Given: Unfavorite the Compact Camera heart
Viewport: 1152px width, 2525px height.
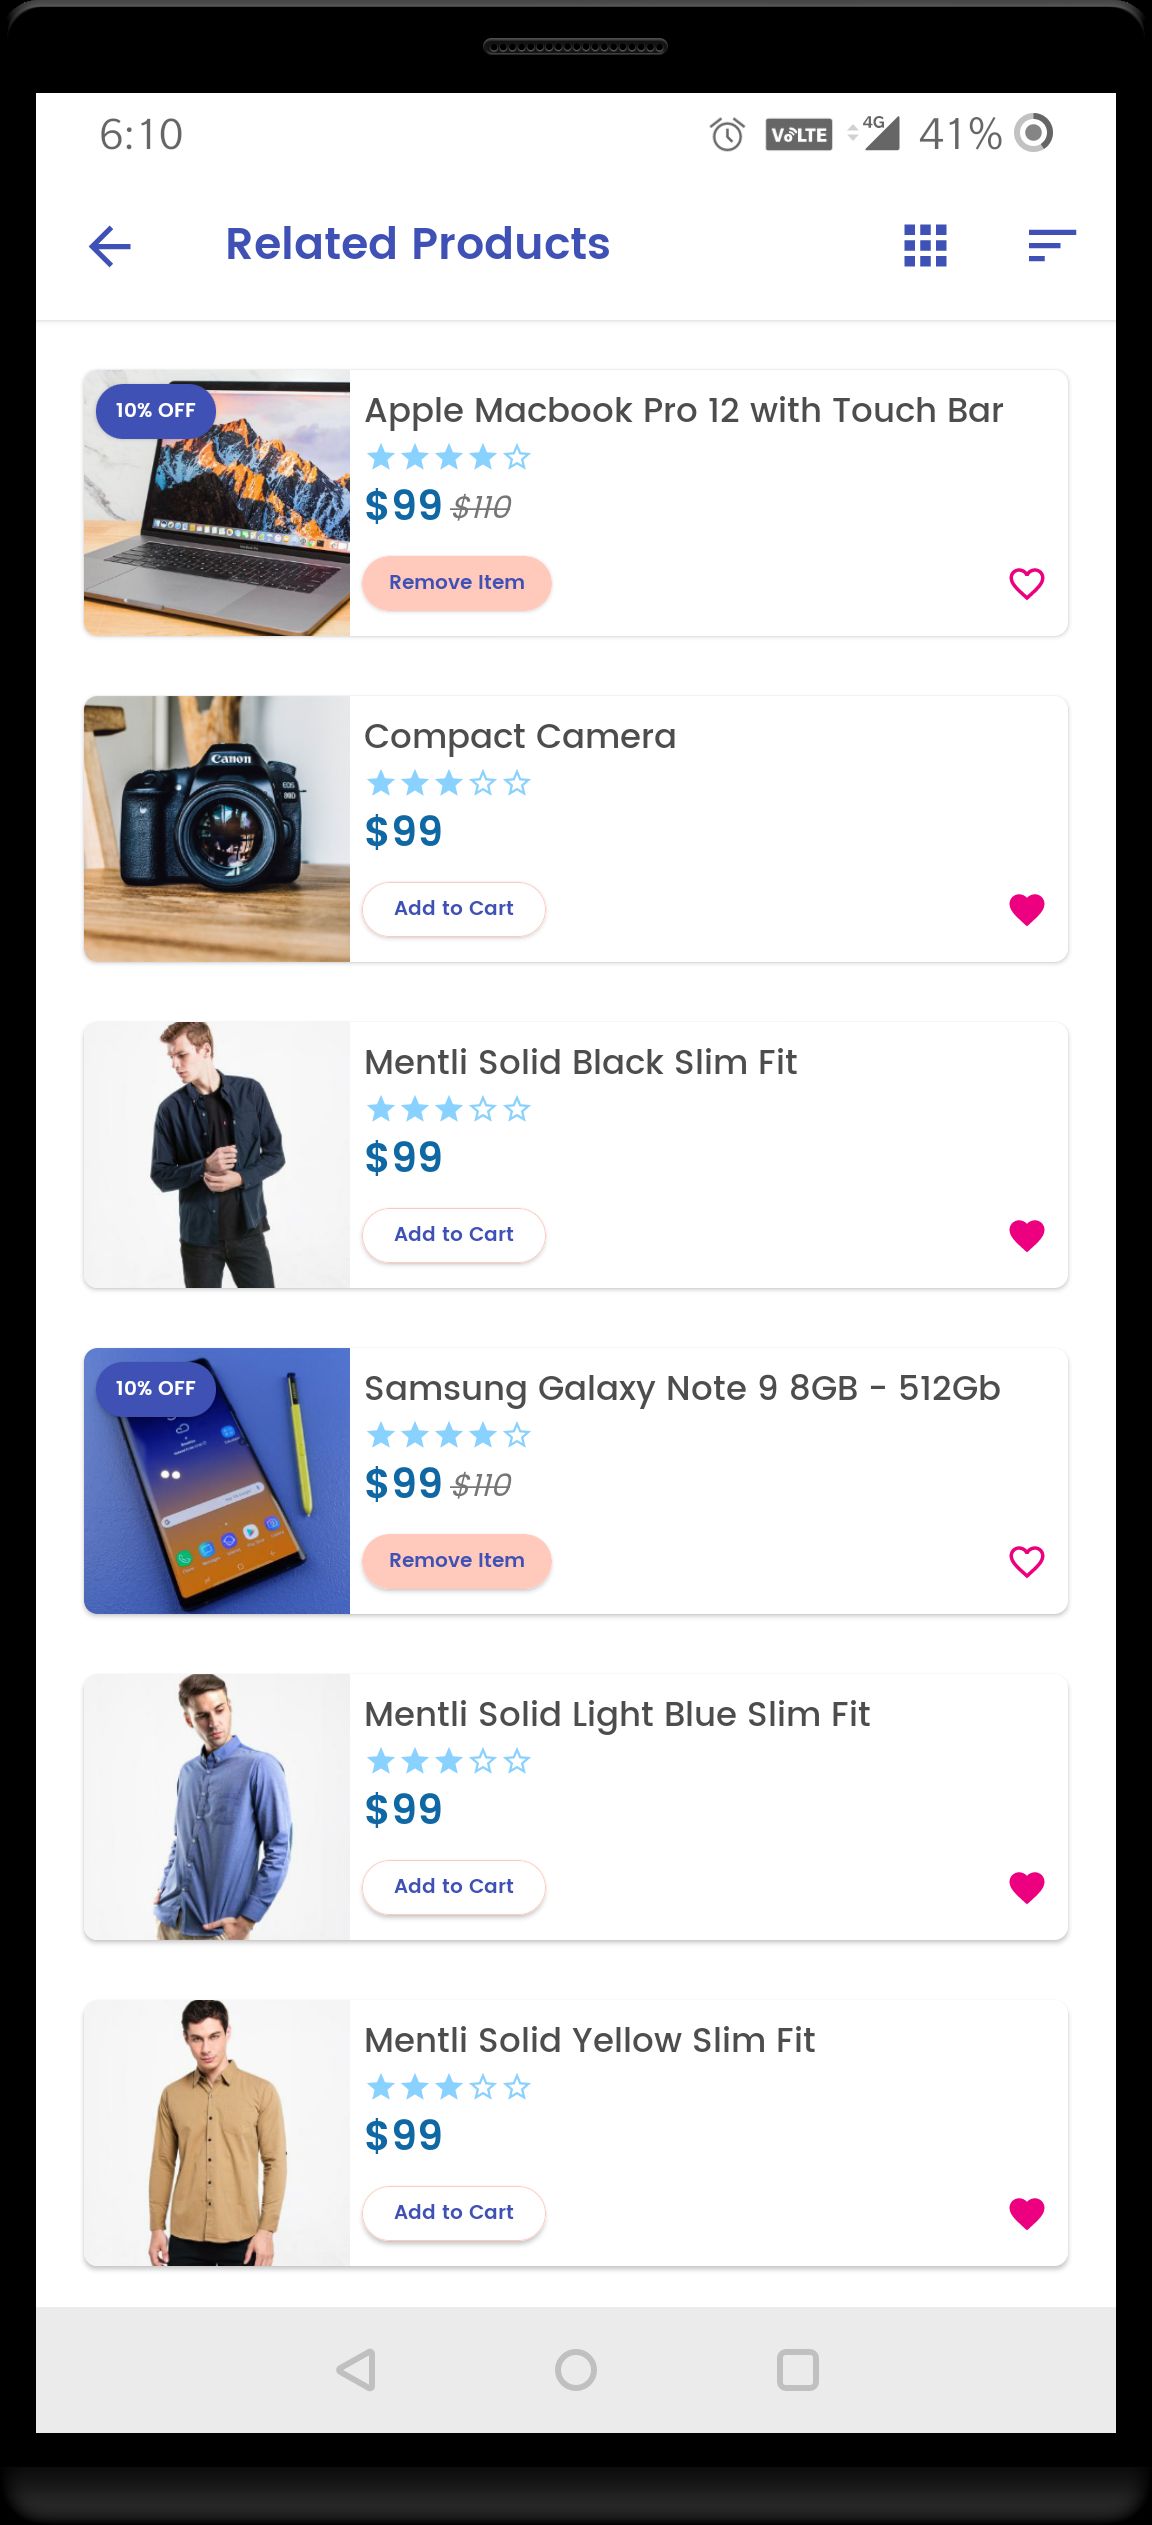Looking at the screenshot, I should (x=1026, y=909).
